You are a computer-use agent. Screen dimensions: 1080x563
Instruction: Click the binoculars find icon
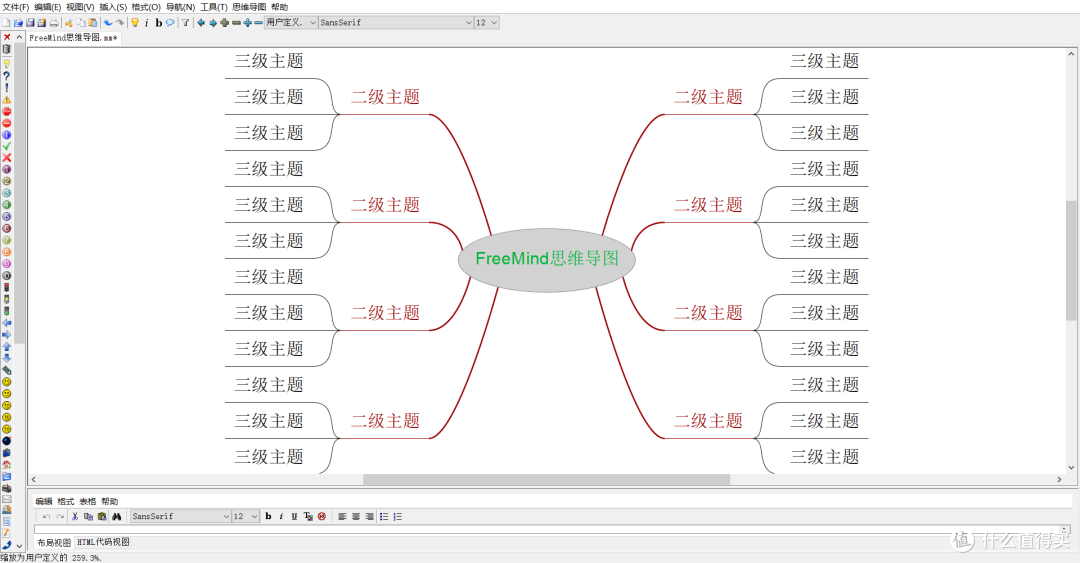pyautogui.click(x=116, y=516)
